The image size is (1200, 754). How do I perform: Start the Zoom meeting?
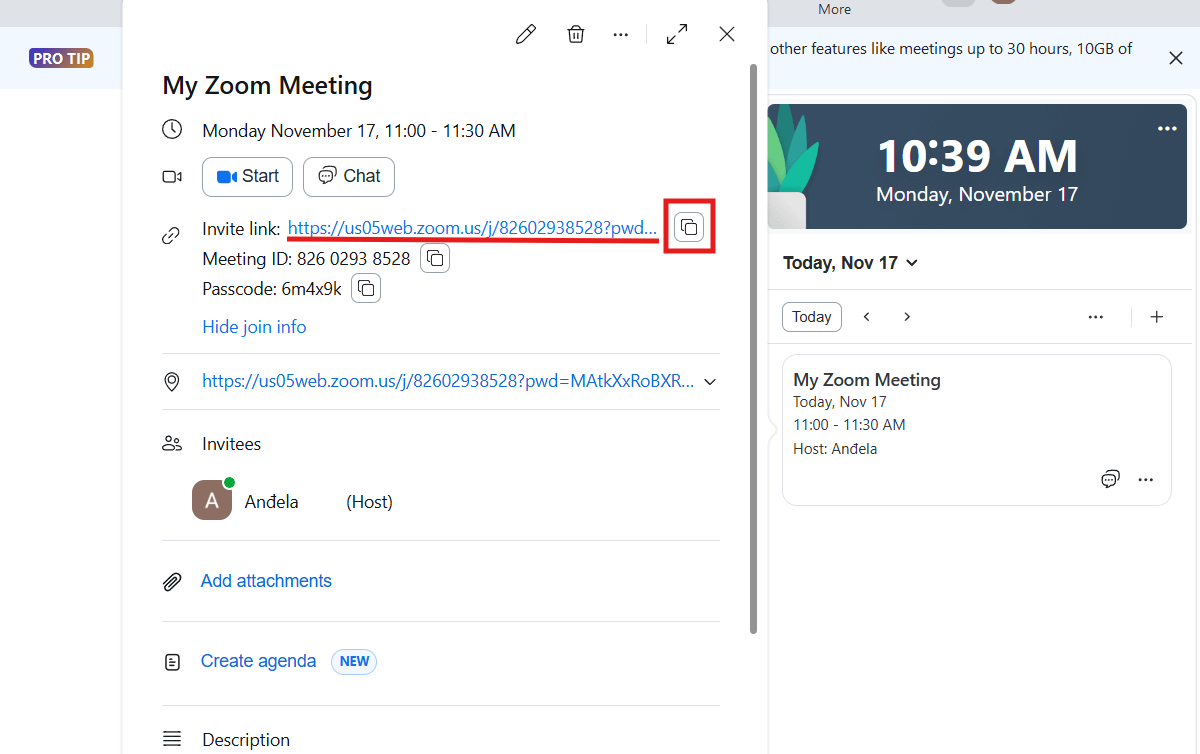tap(247, 177)
